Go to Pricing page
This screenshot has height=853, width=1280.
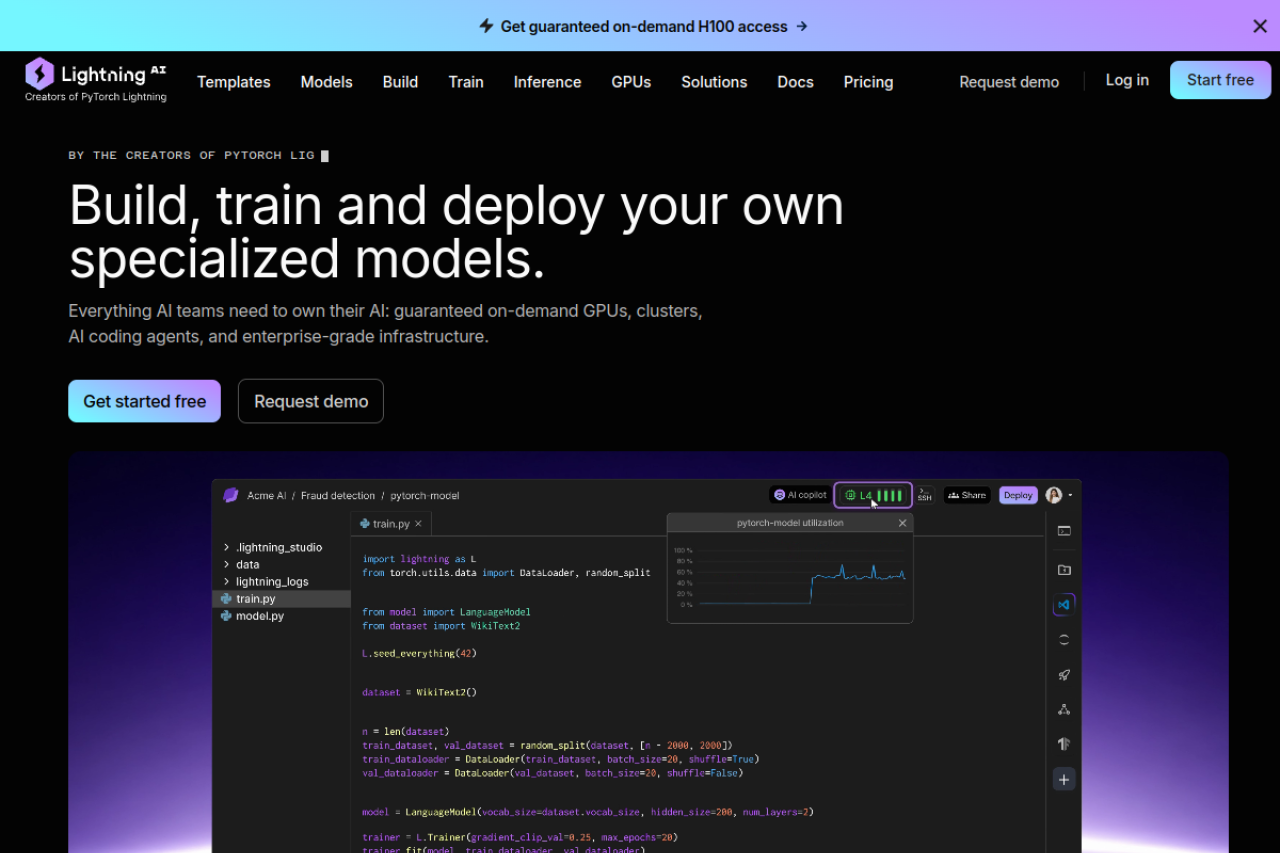tap(868, 82)
